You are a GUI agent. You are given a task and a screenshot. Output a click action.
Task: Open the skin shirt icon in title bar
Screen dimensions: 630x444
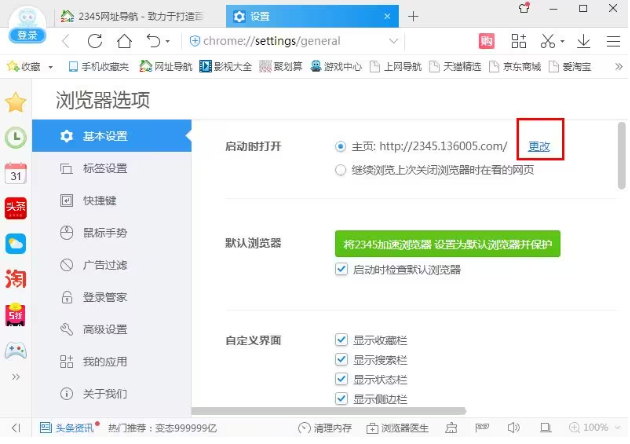pyautogui.click(x=524, y=8)
